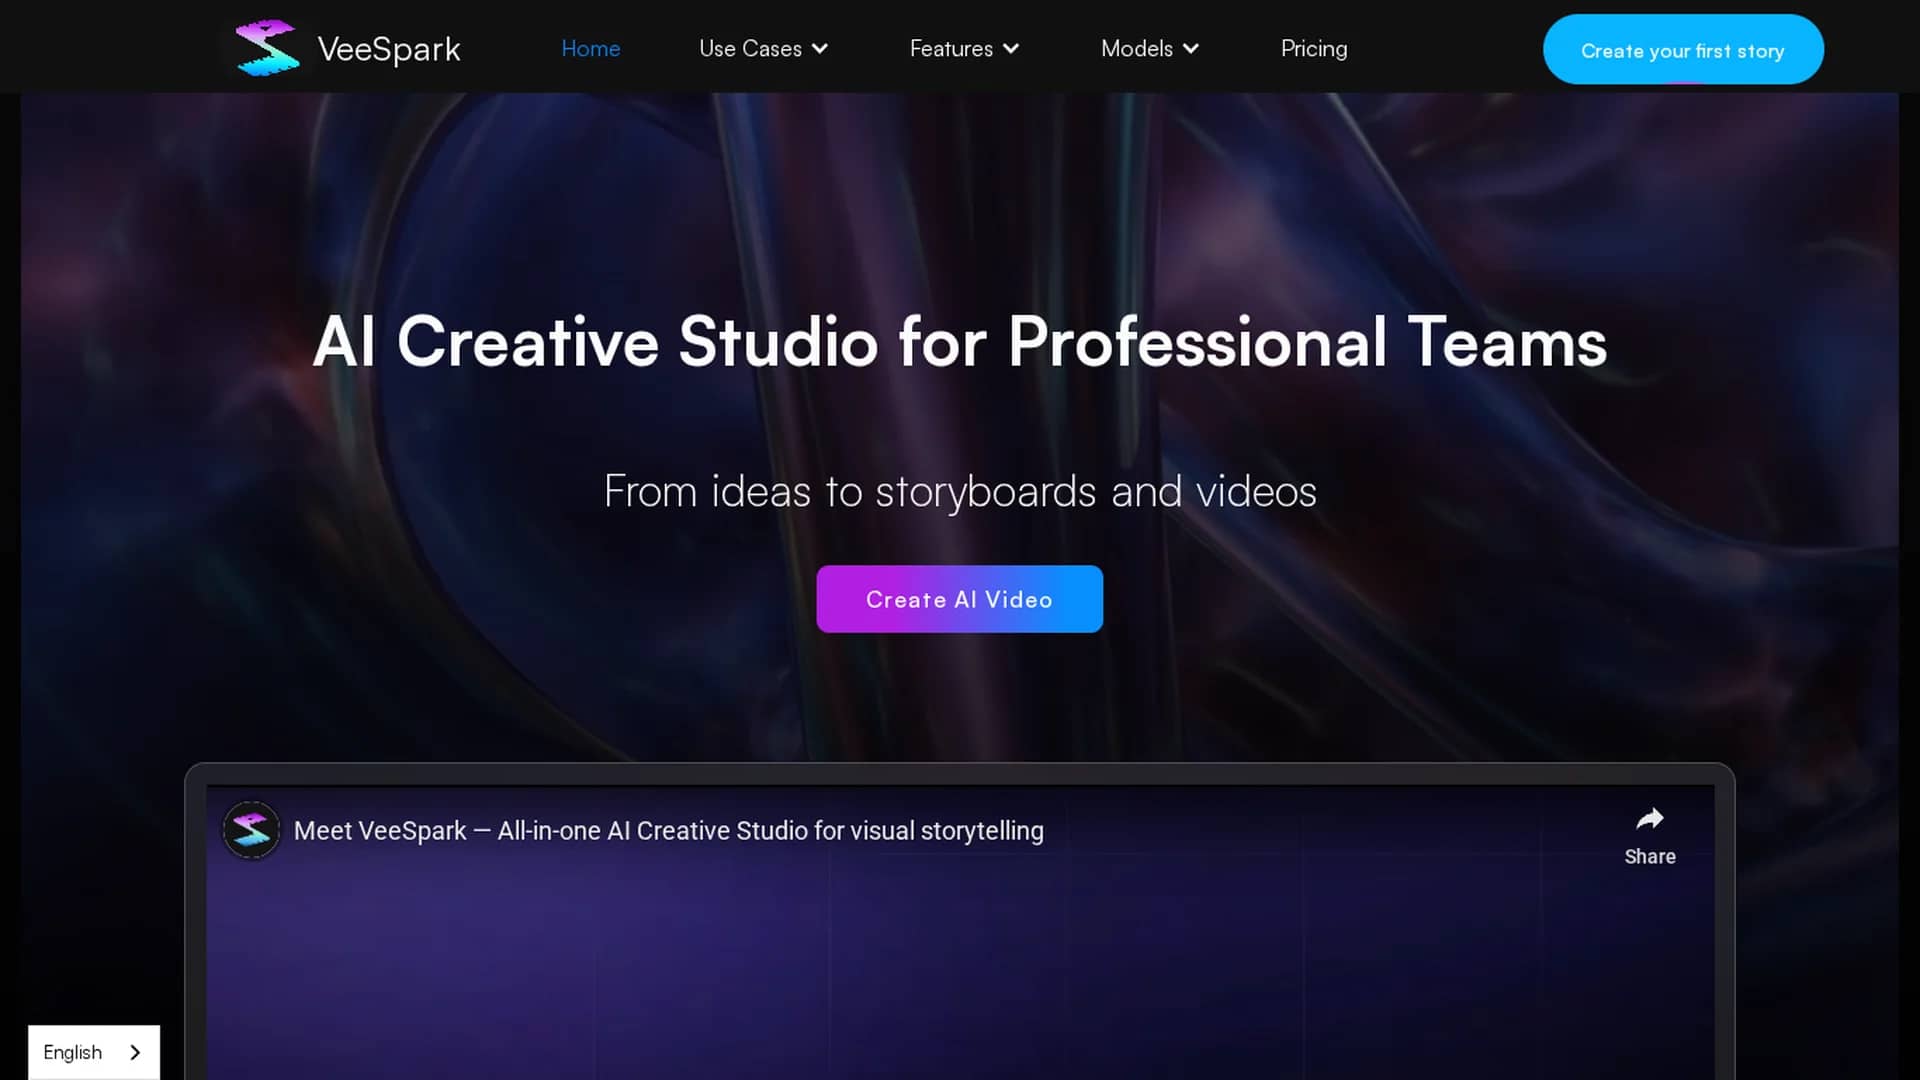The height and width of the screenshot is (1080, 1920).
Task: Click the Share label under the arrow
Action: pos(1650,857)
